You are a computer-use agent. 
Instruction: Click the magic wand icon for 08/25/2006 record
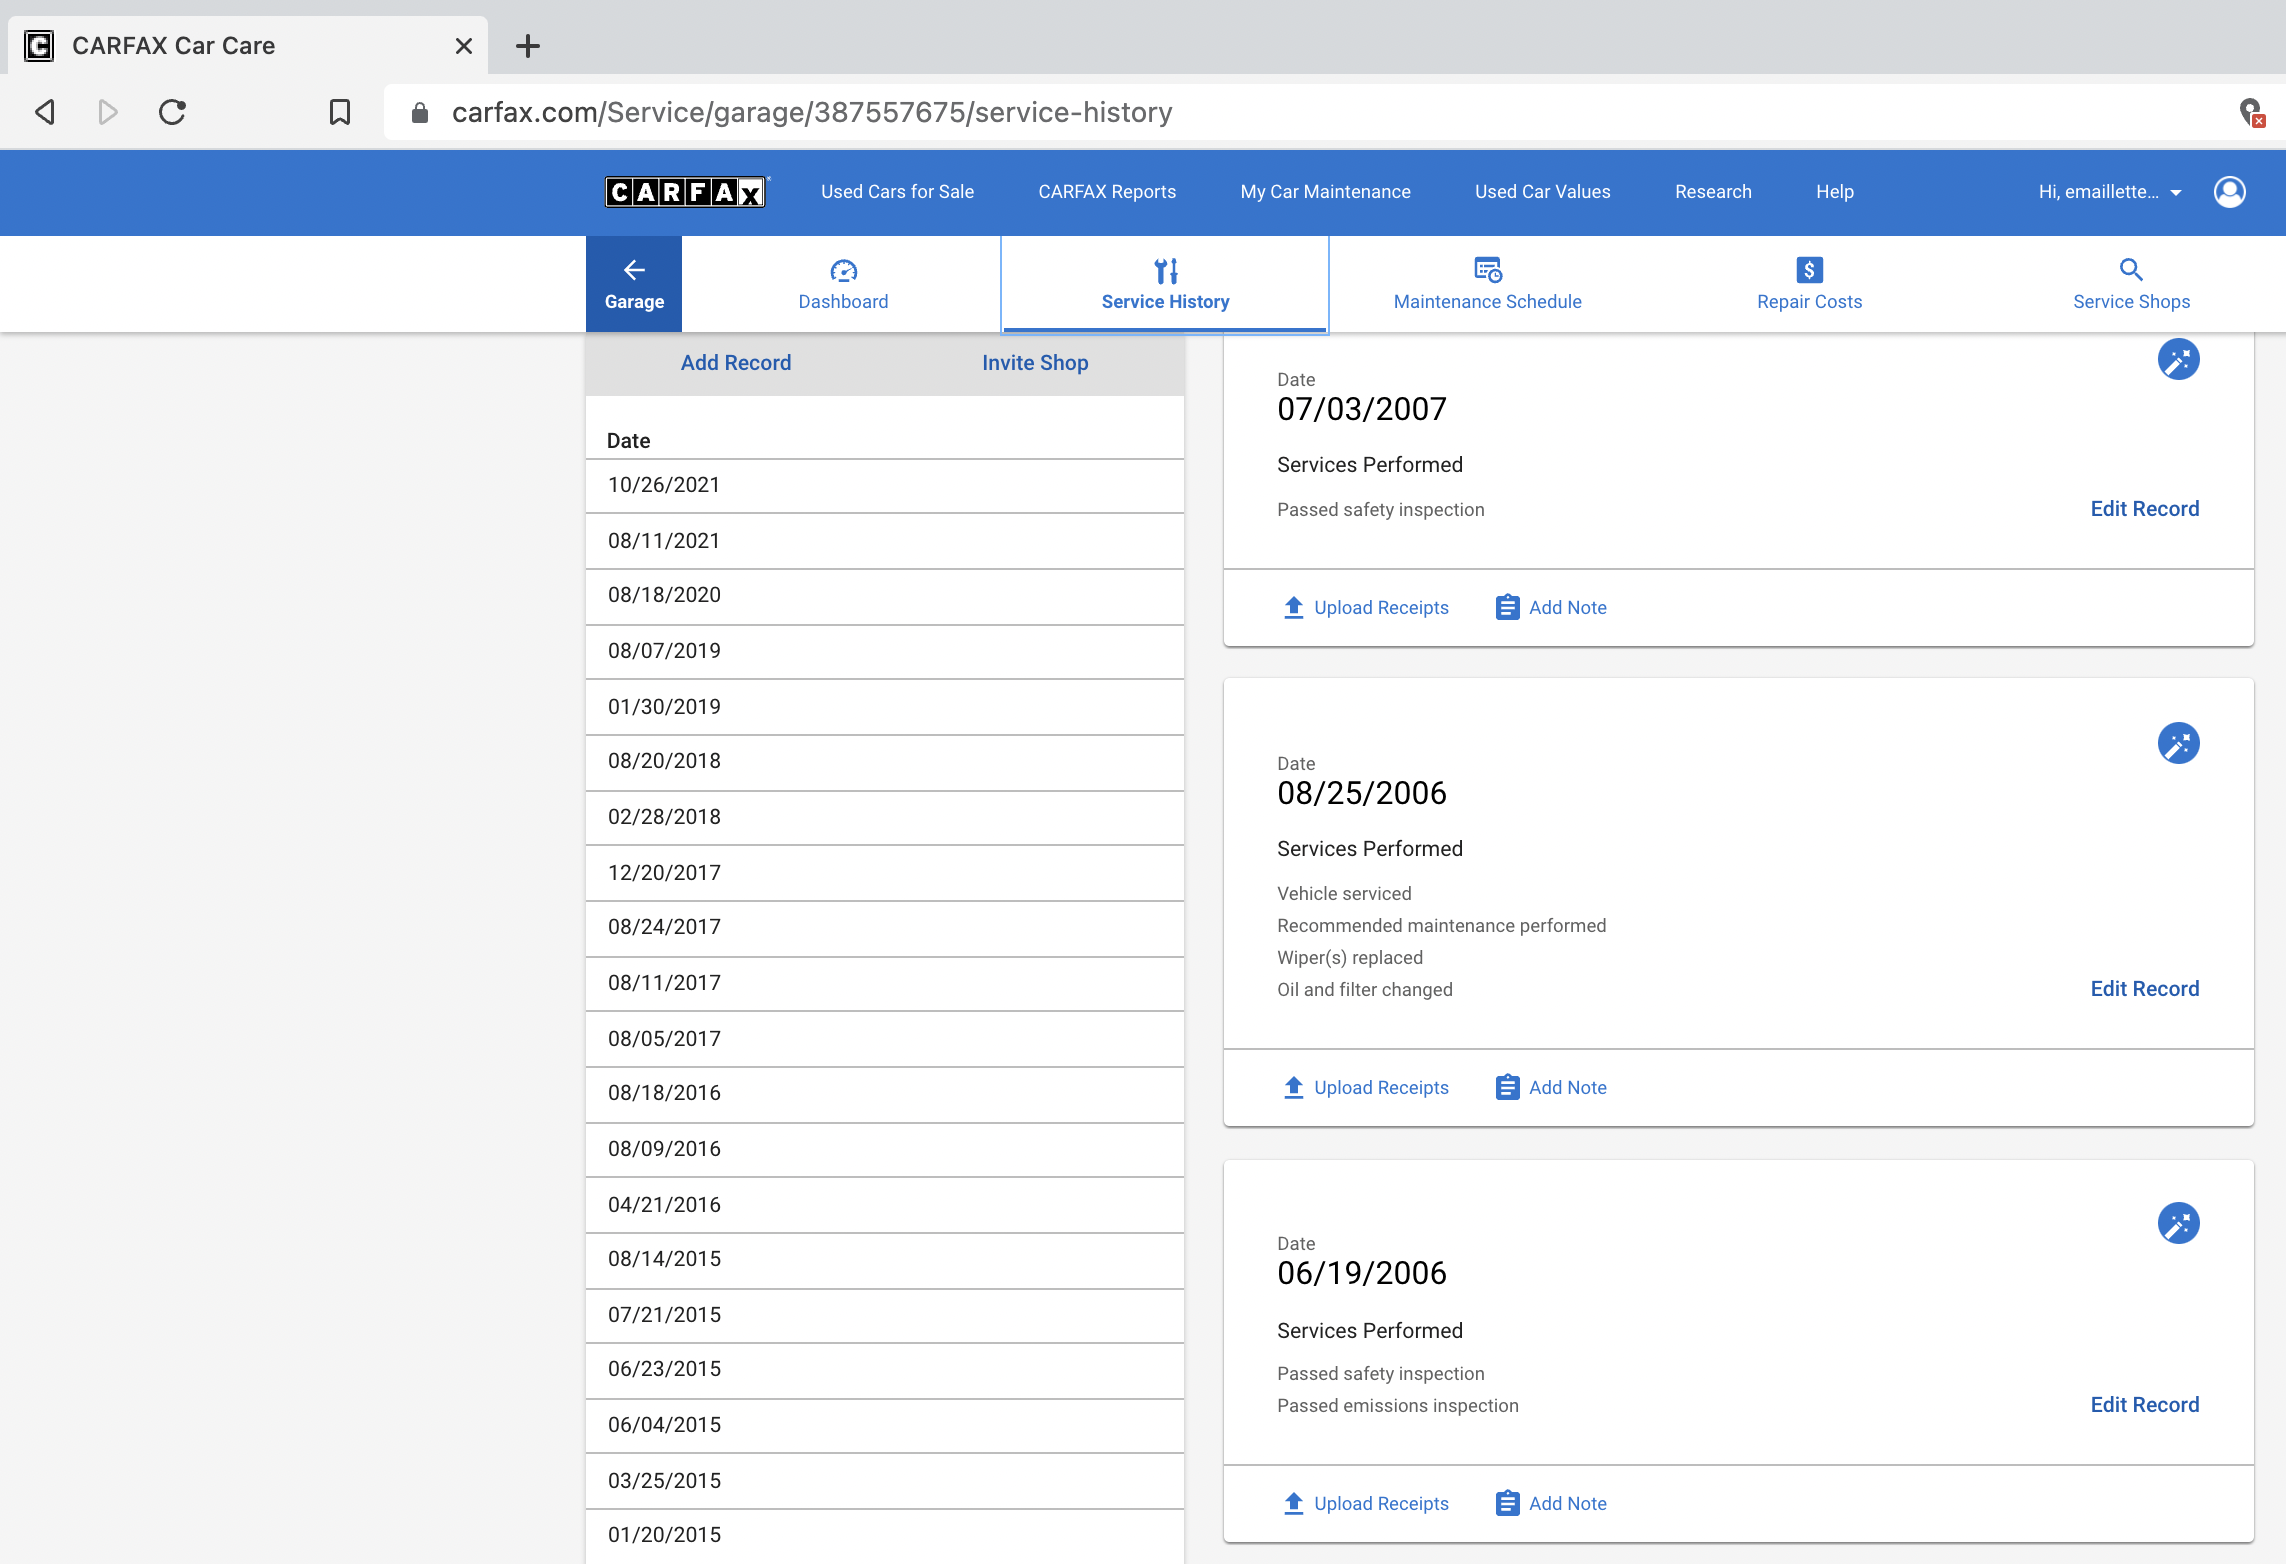coord(2178,743)
